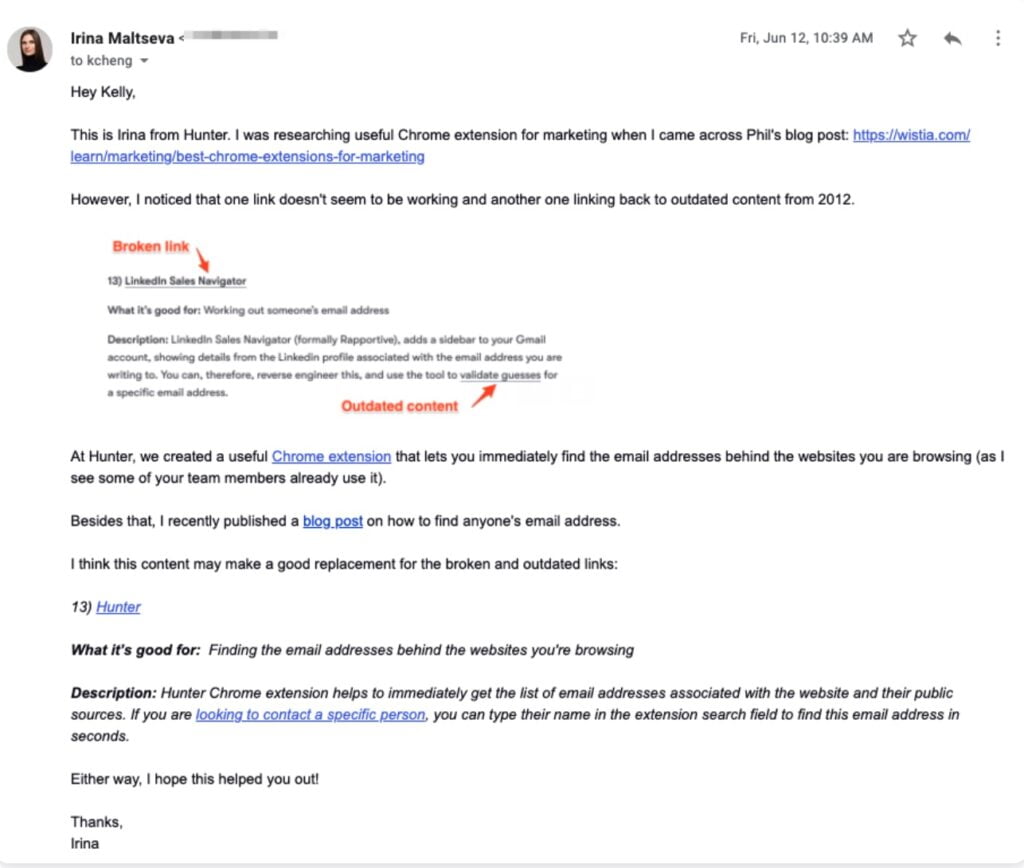Click 'validate guesses' text in embedded screenshot
This screenshot has width=1024, height=868.
pyautogui.click(x=500, y=376)
